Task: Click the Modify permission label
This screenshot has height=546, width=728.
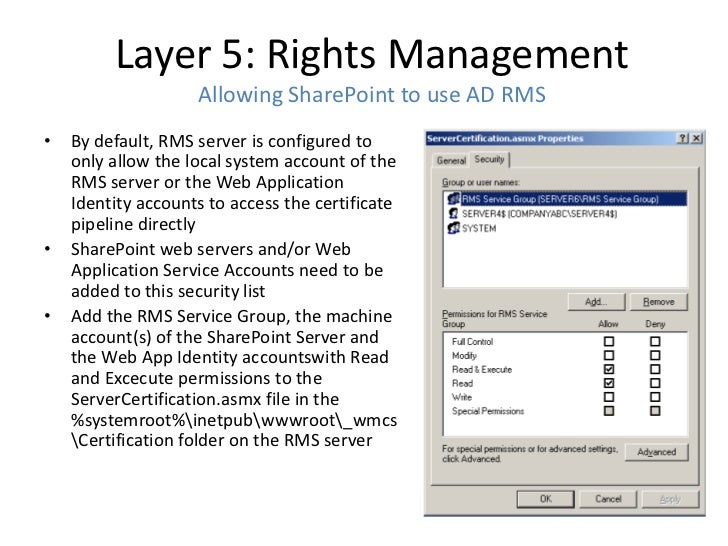Action: pos(464,356)
